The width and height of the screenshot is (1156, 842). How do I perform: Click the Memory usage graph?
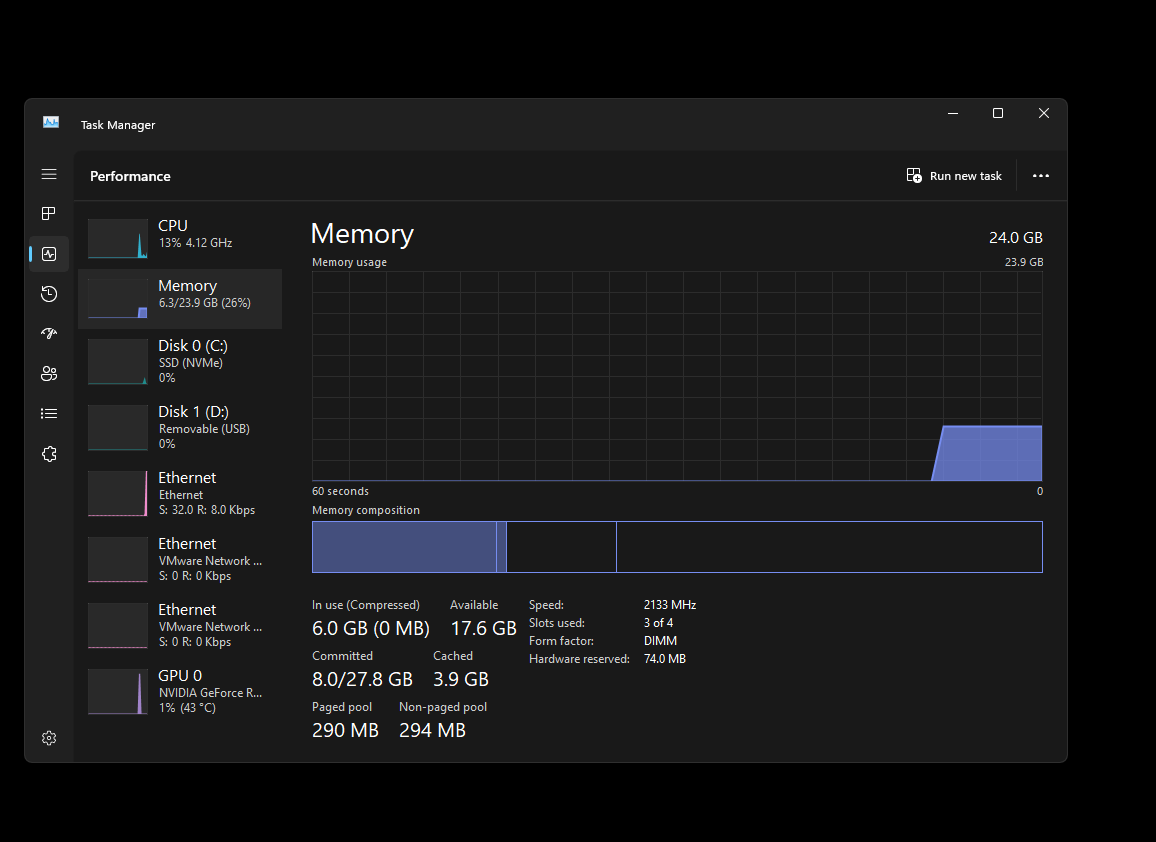click(x=677, y=376)
